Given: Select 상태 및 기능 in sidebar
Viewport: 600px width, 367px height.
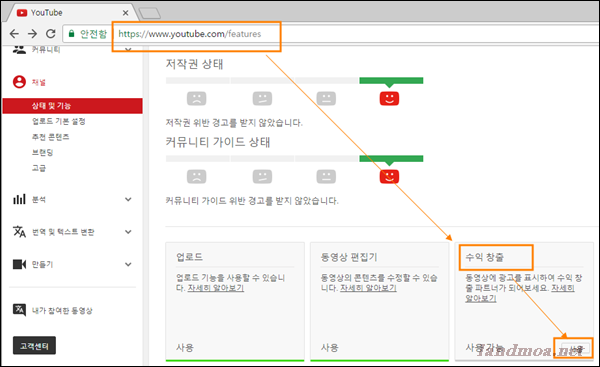Looking at the screenshot, I should tap(72, 106).
